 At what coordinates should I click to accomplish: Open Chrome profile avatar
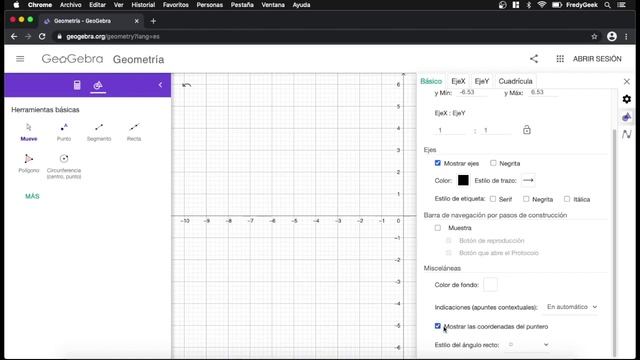point(612,36)
